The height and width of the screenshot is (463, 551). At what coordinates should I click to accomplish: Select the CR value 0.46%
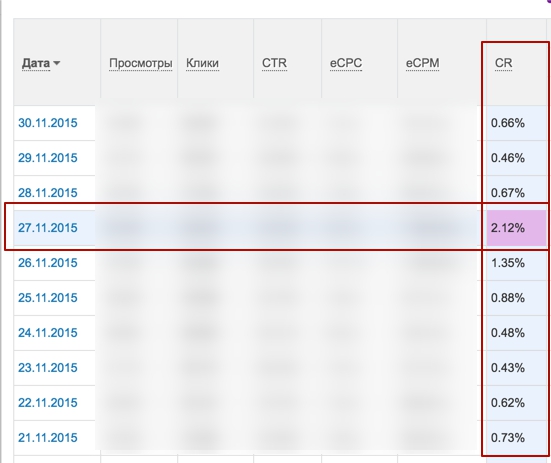coord(508,158)
